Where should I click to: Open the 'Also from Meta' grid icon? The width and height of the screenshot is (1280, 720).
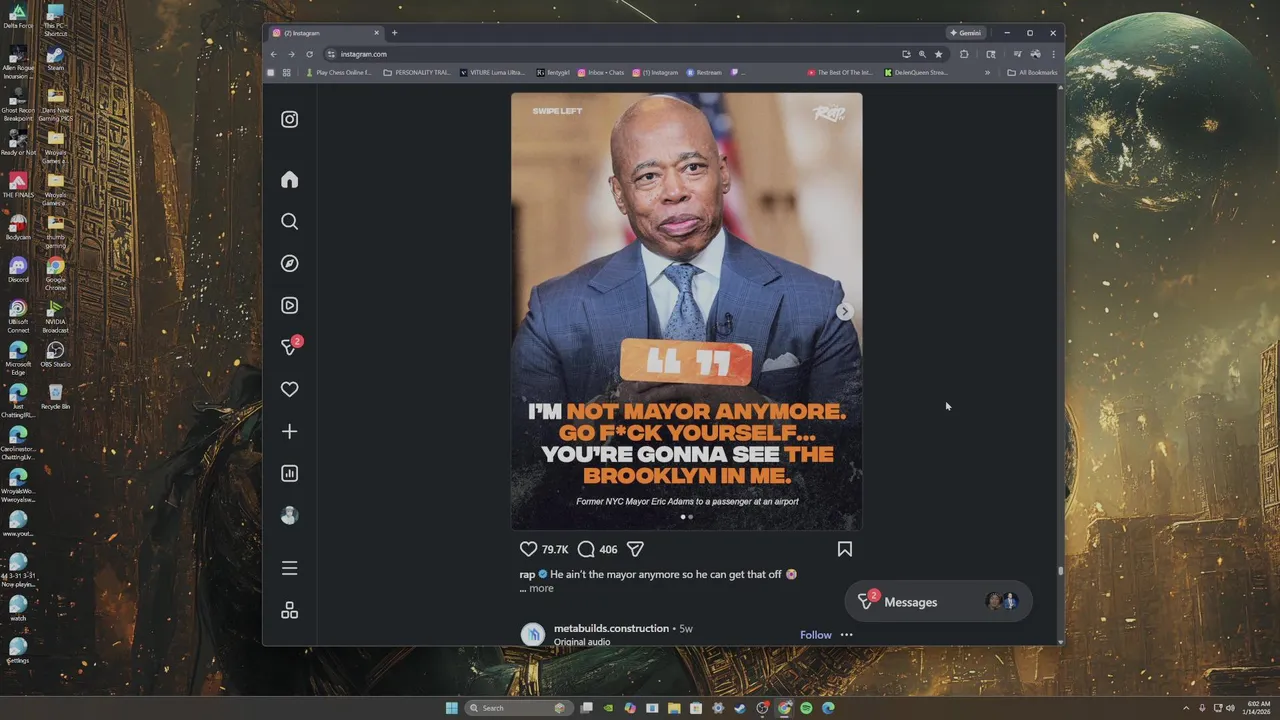[289, 610]
